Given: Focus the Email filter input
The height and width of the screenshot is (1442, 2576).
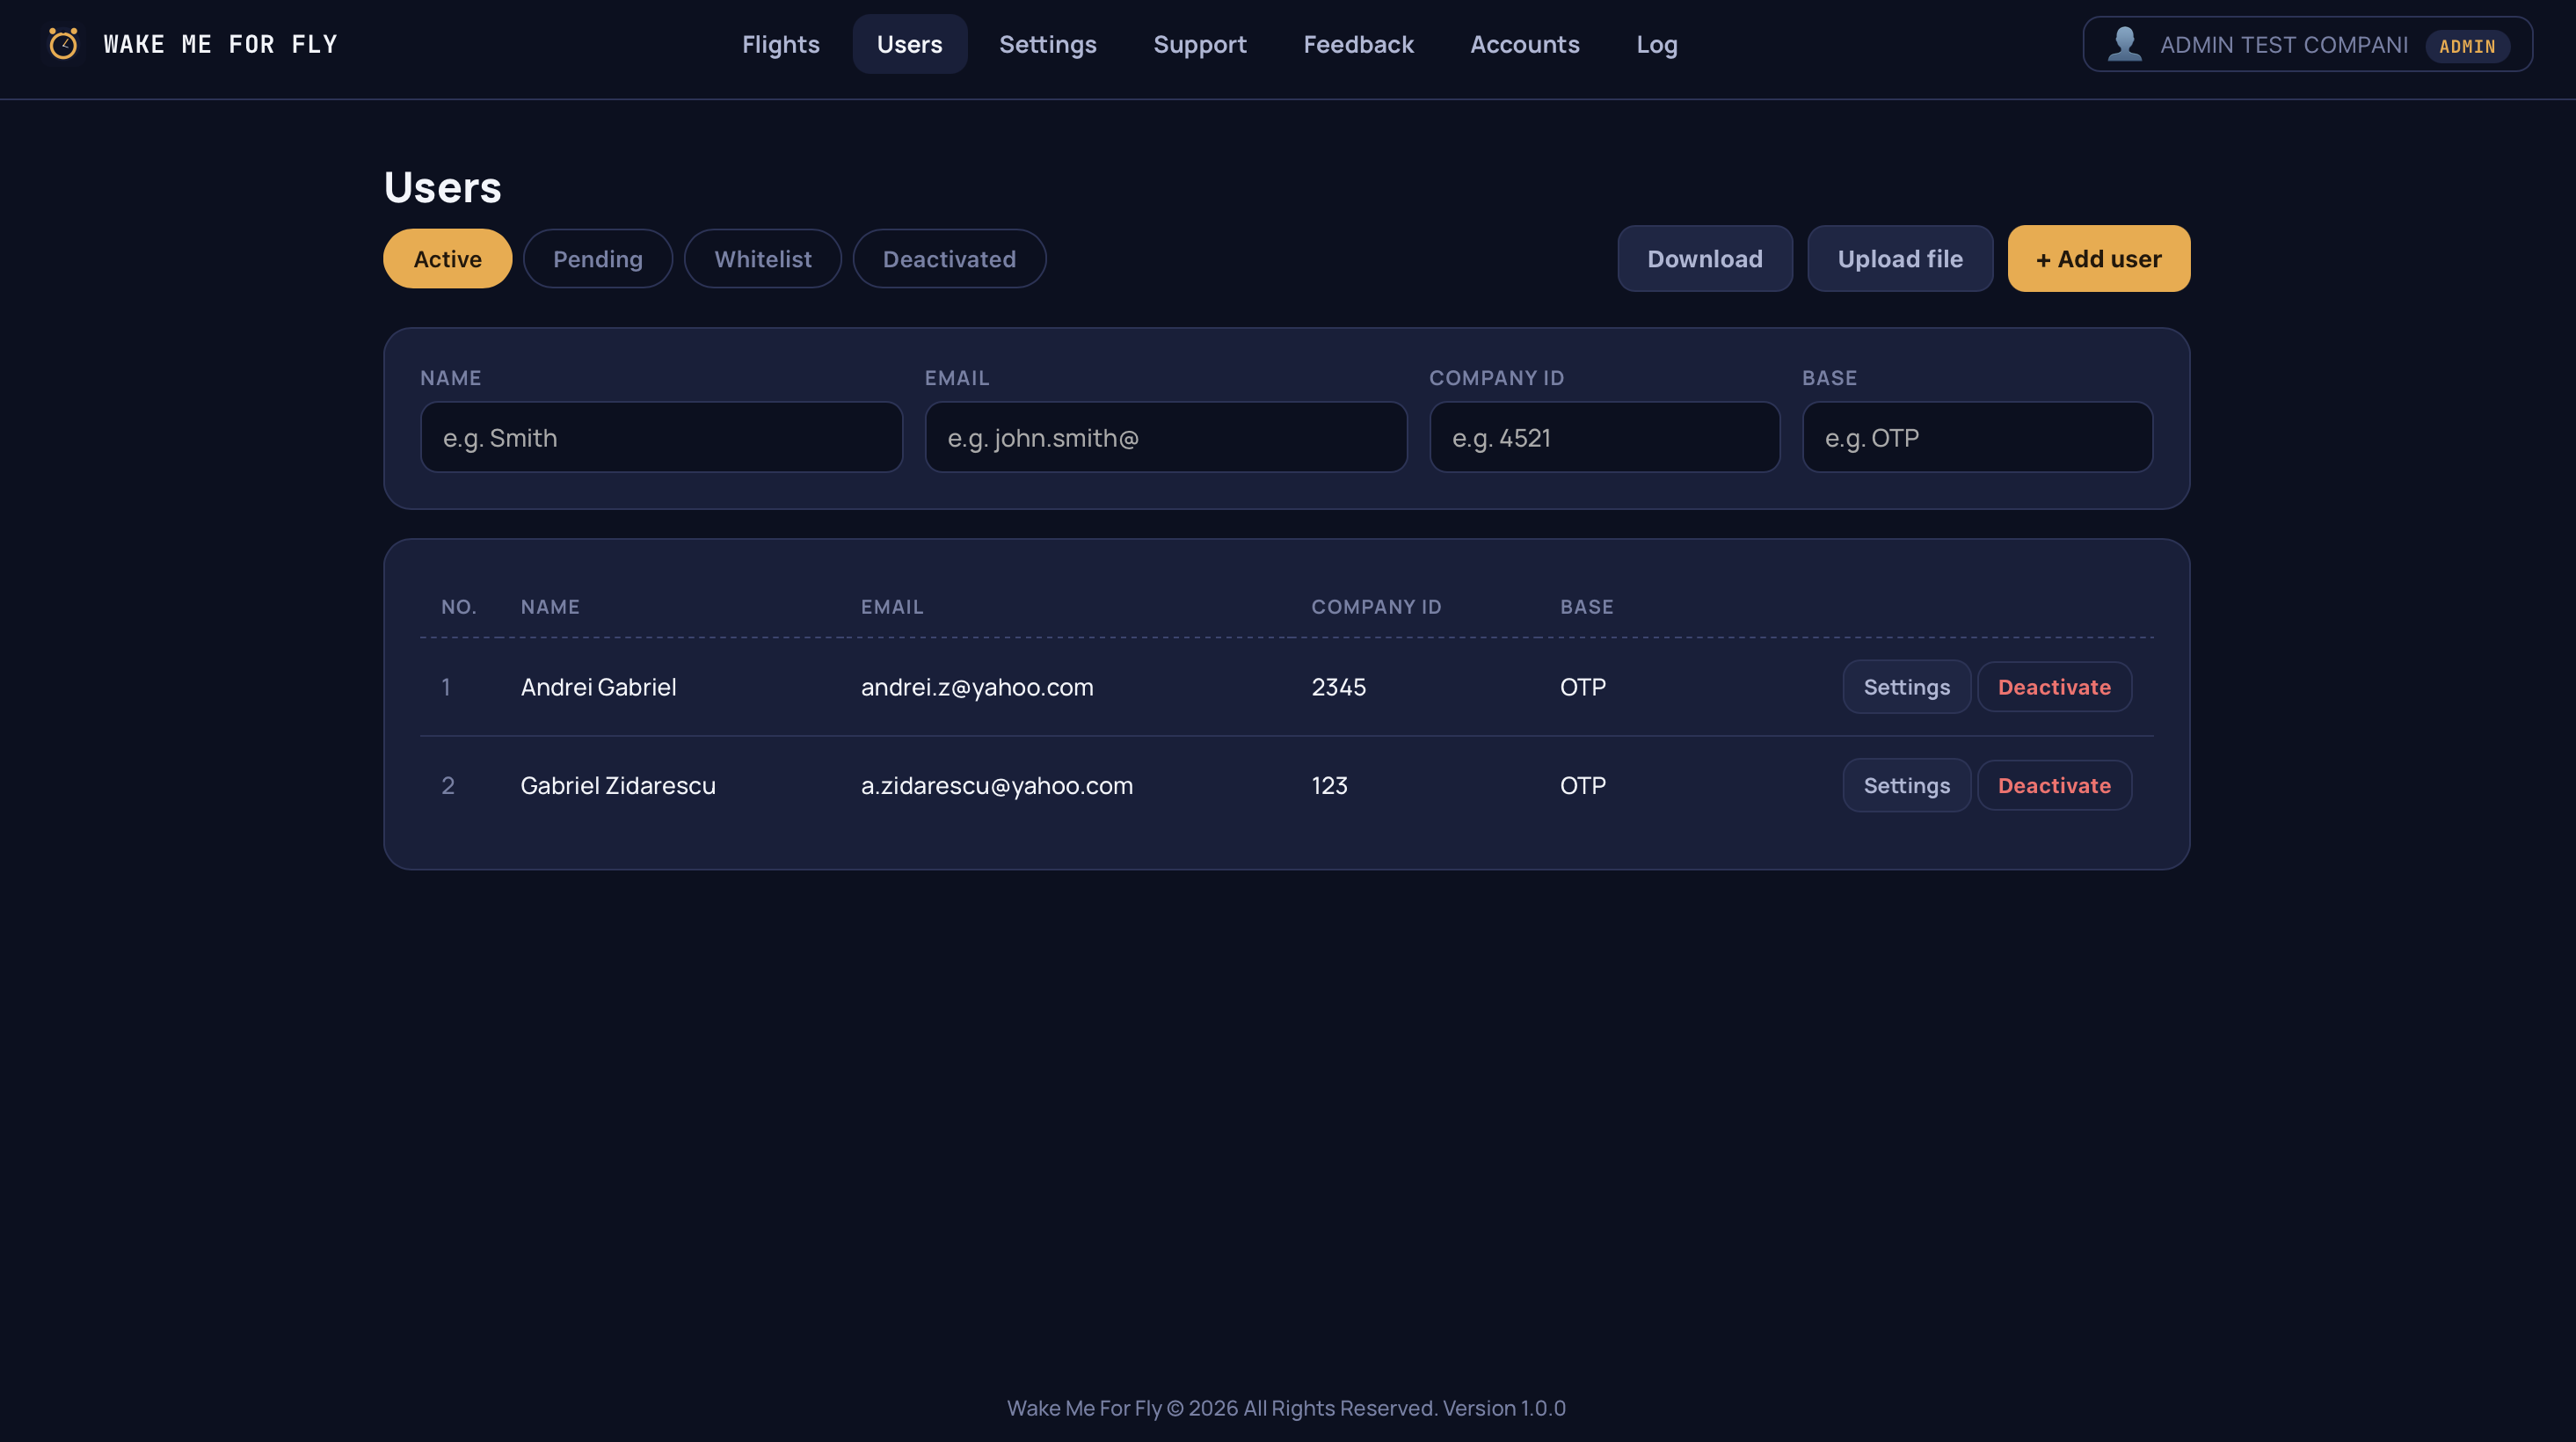Looking at the screenshot, I should [x=1166, y=437].
